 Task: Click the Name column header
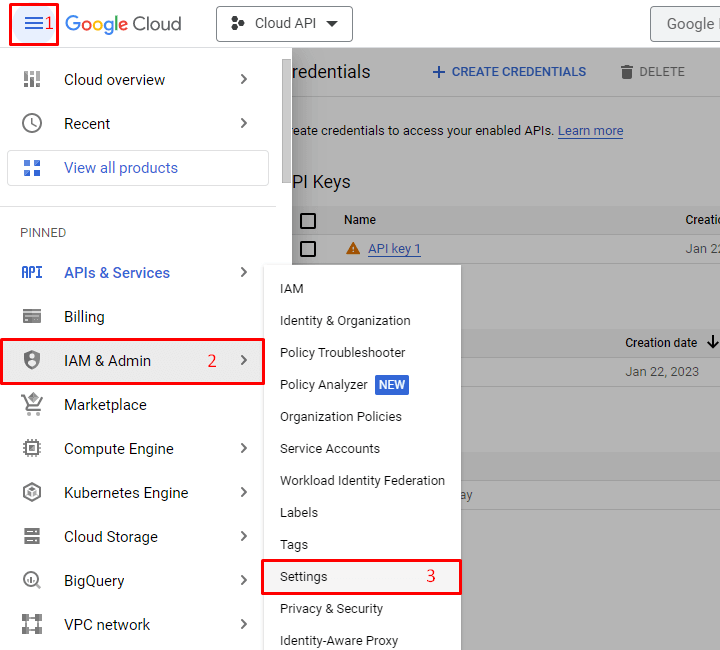tap(360, 220)
